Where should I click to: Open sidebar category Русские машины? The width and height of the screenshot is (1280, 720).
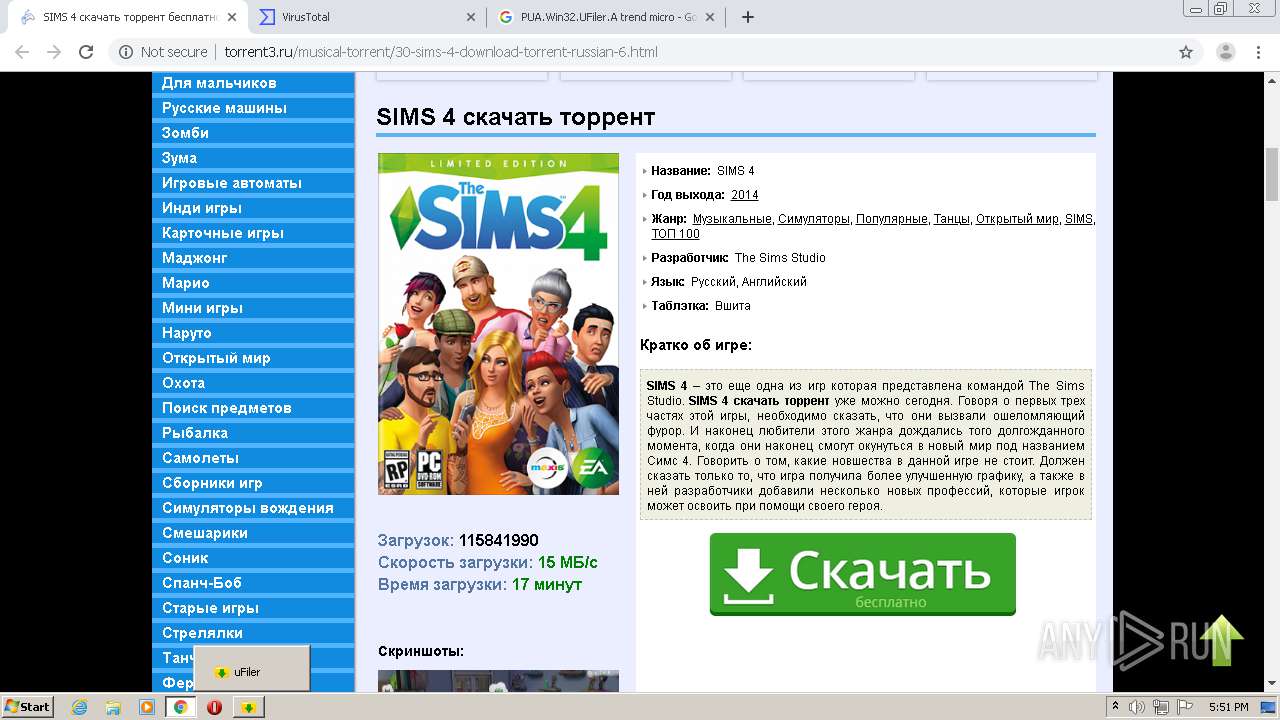point(253,108)
